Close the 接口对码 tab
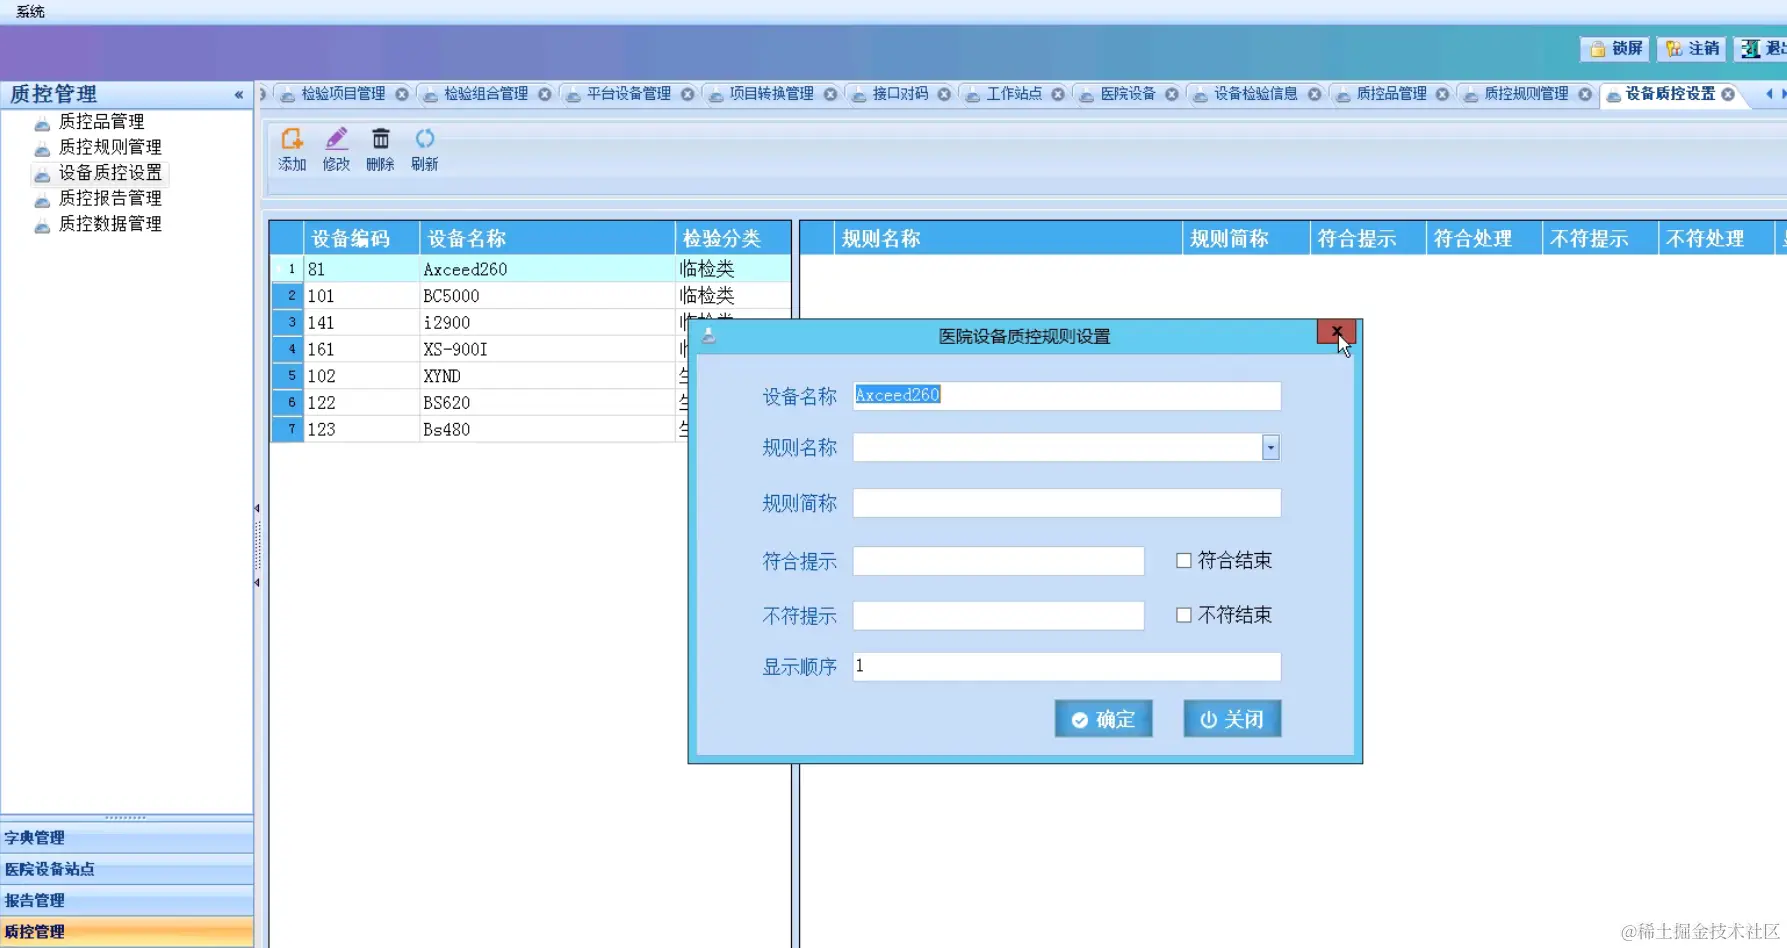This screenshot has height=948, width=1787. [x=944, y=94]
